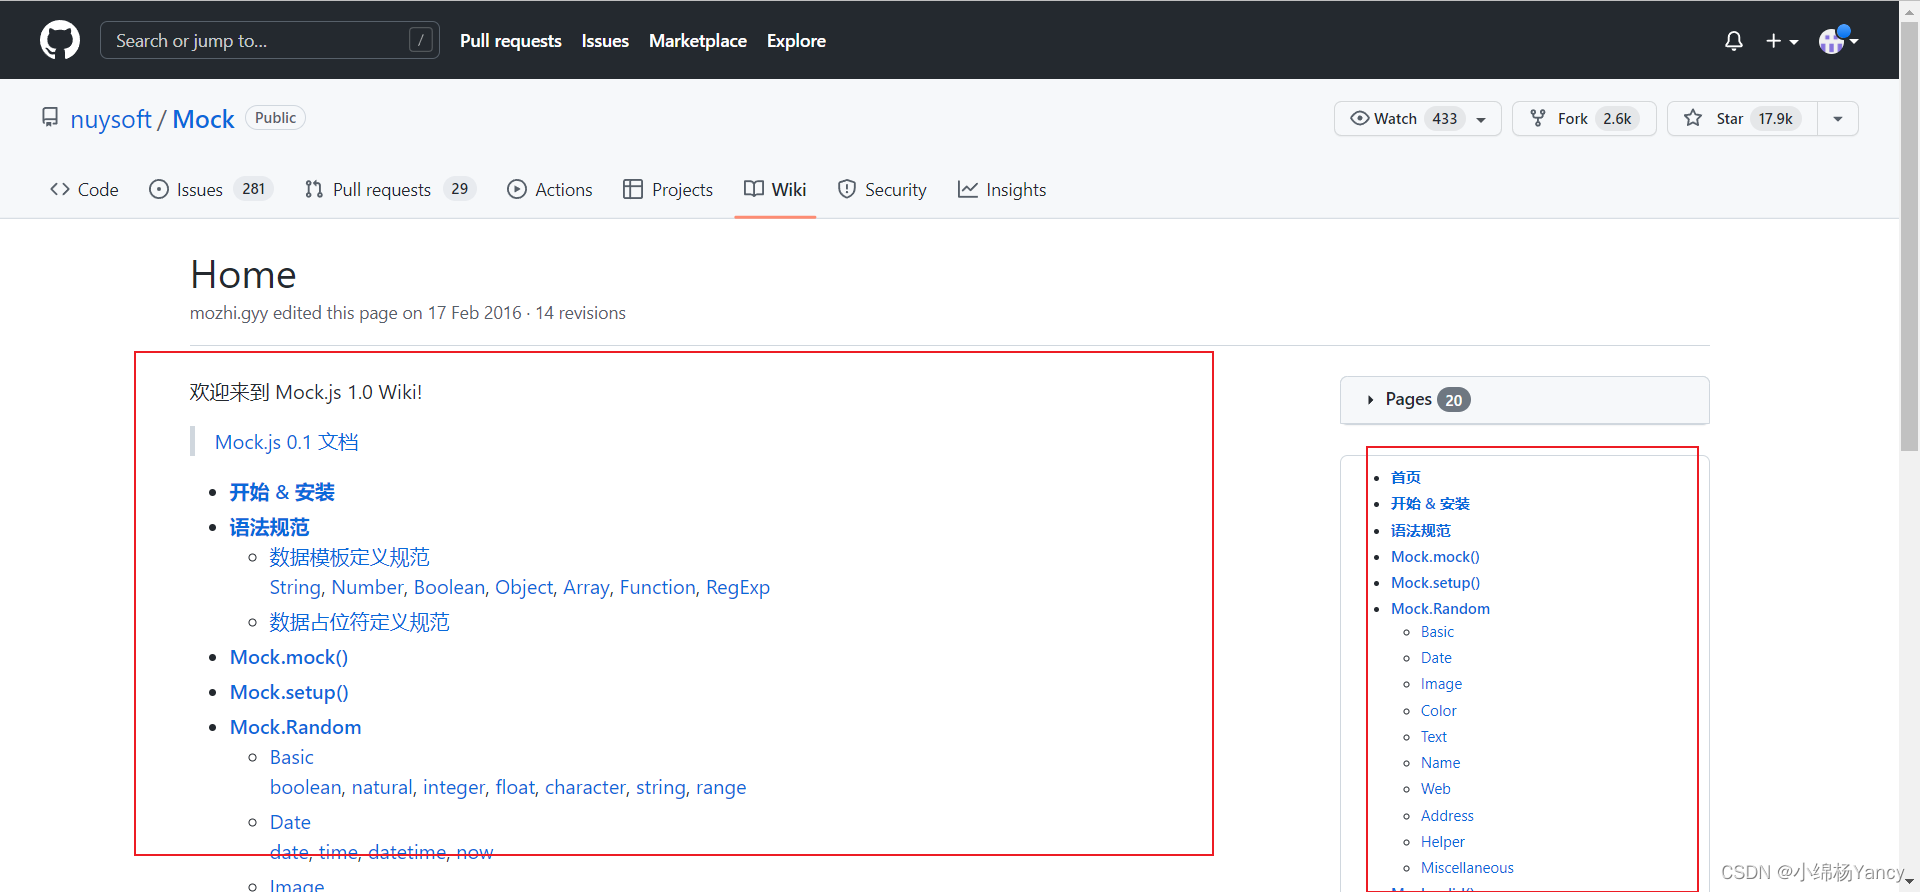
Task: Open the natural method link
Action: [382, 788]
